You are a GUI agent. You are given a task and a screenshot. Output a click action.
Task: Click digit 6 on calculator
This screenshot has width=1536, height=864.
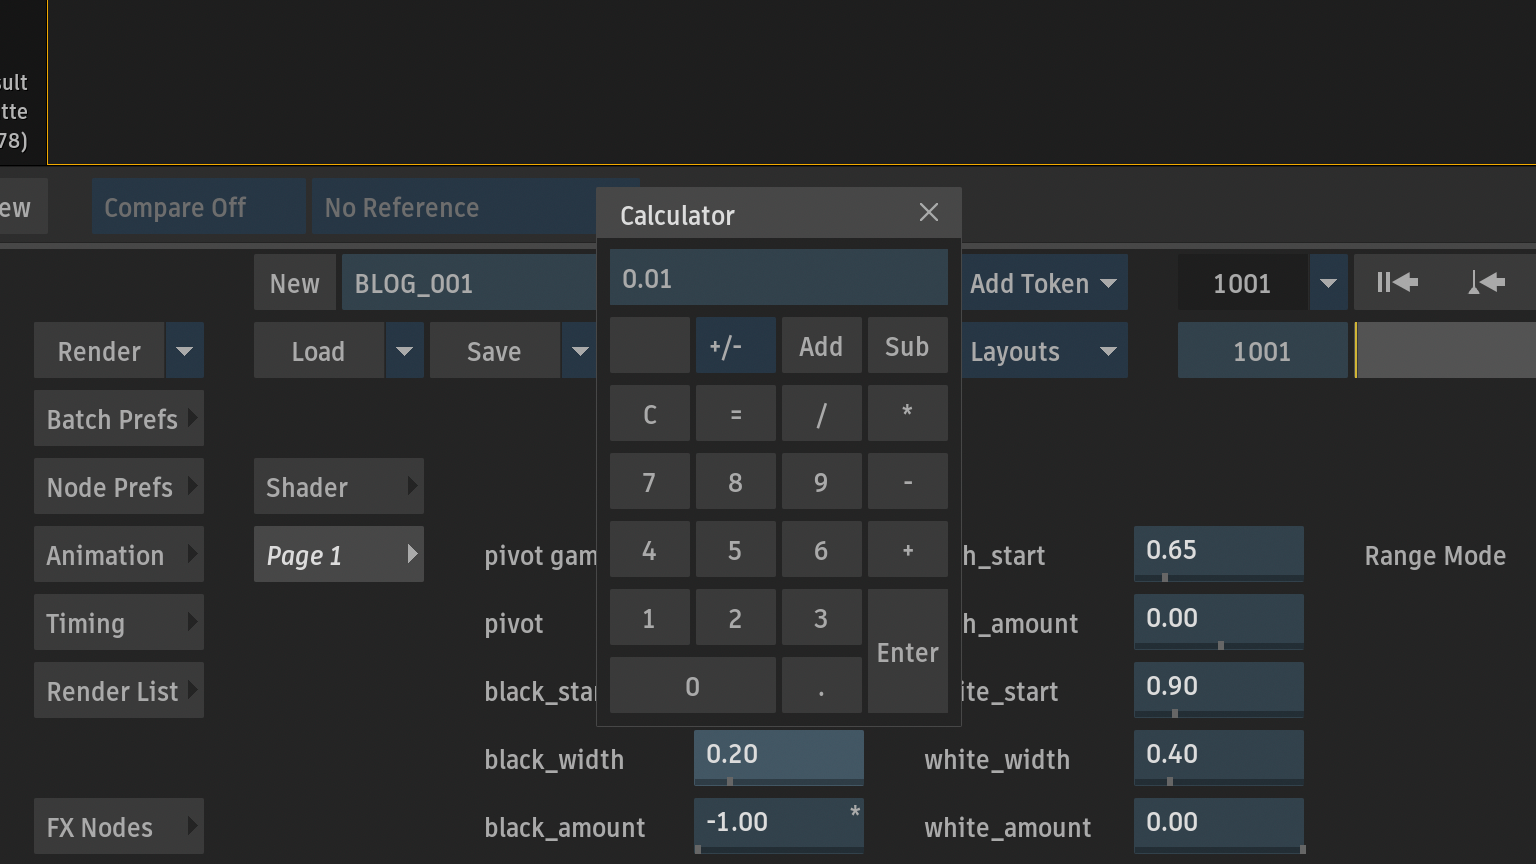coord(822,550)
